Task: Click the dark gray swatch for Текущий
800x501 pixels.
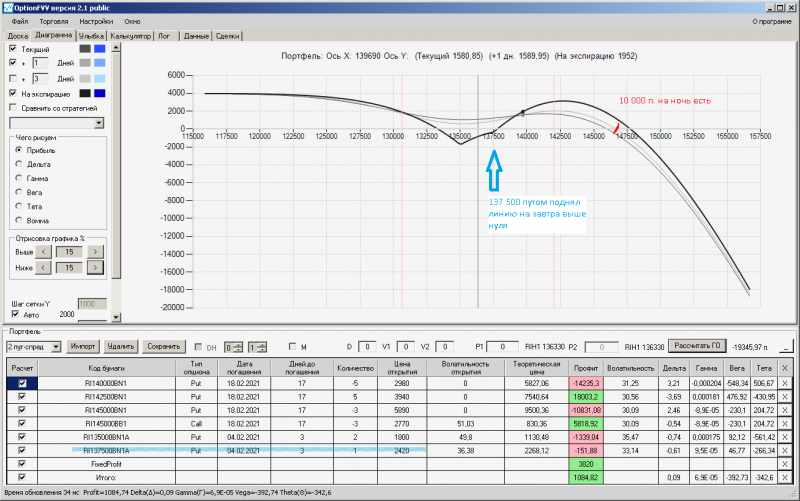Action: coord(85,48)
